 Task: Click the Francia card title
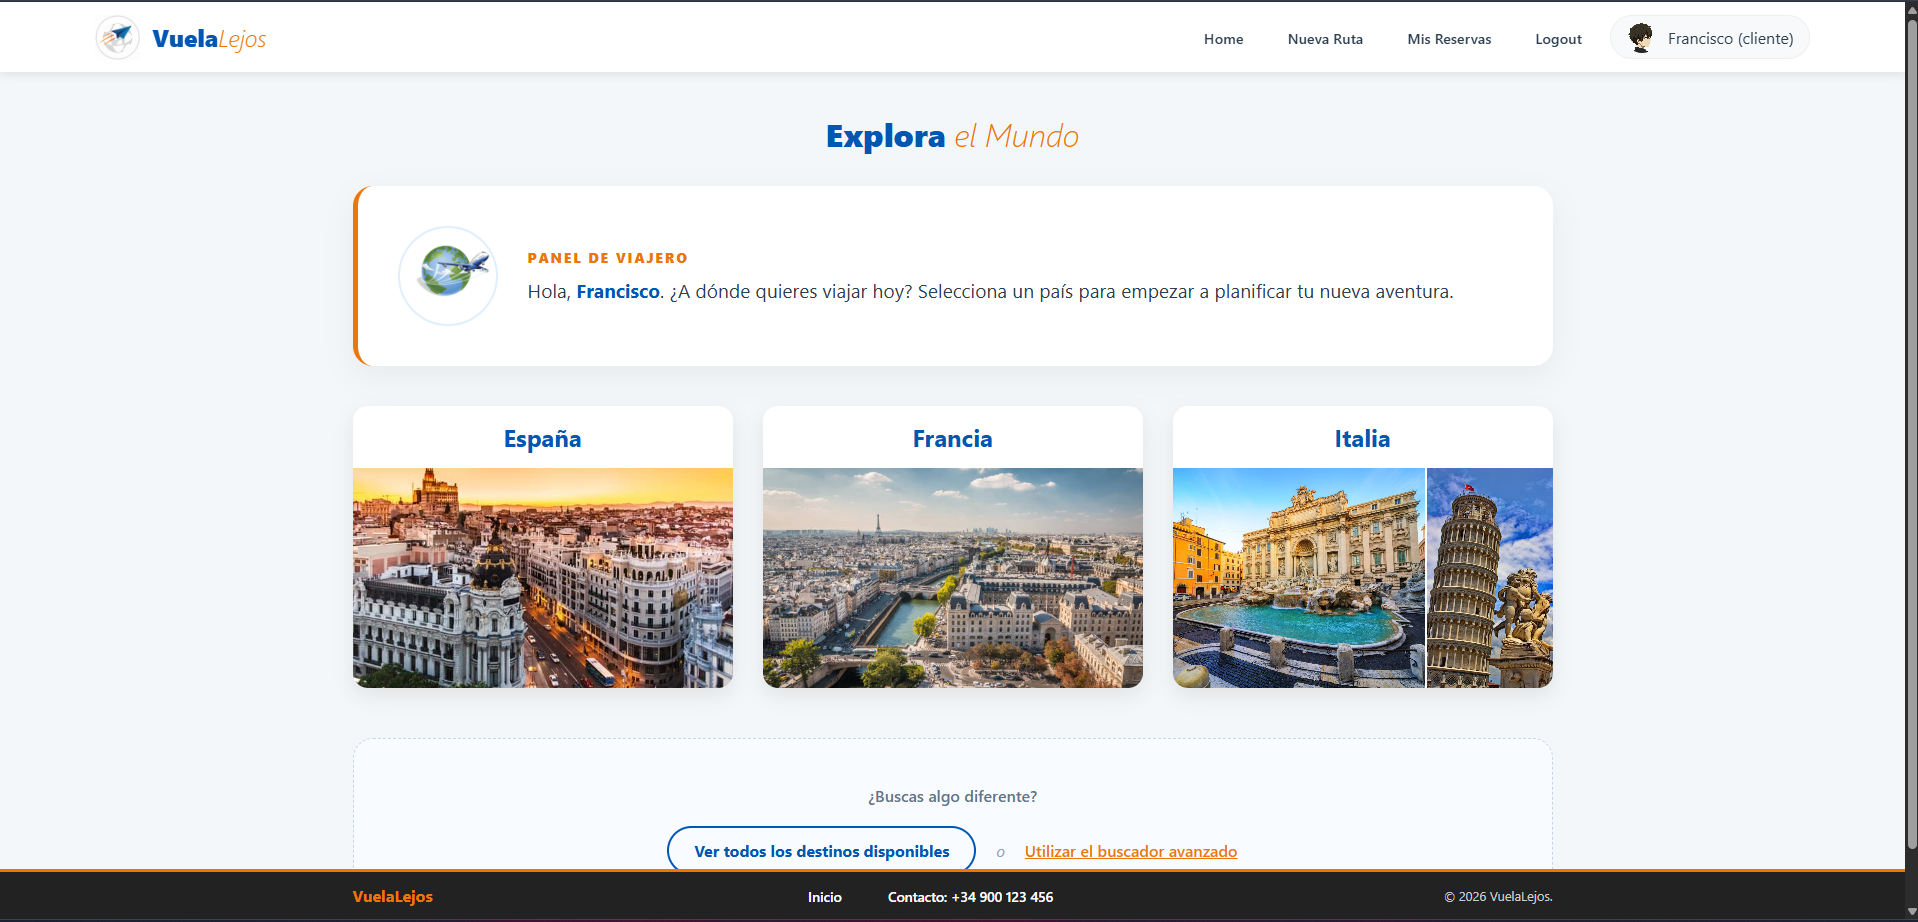[952, 439]
